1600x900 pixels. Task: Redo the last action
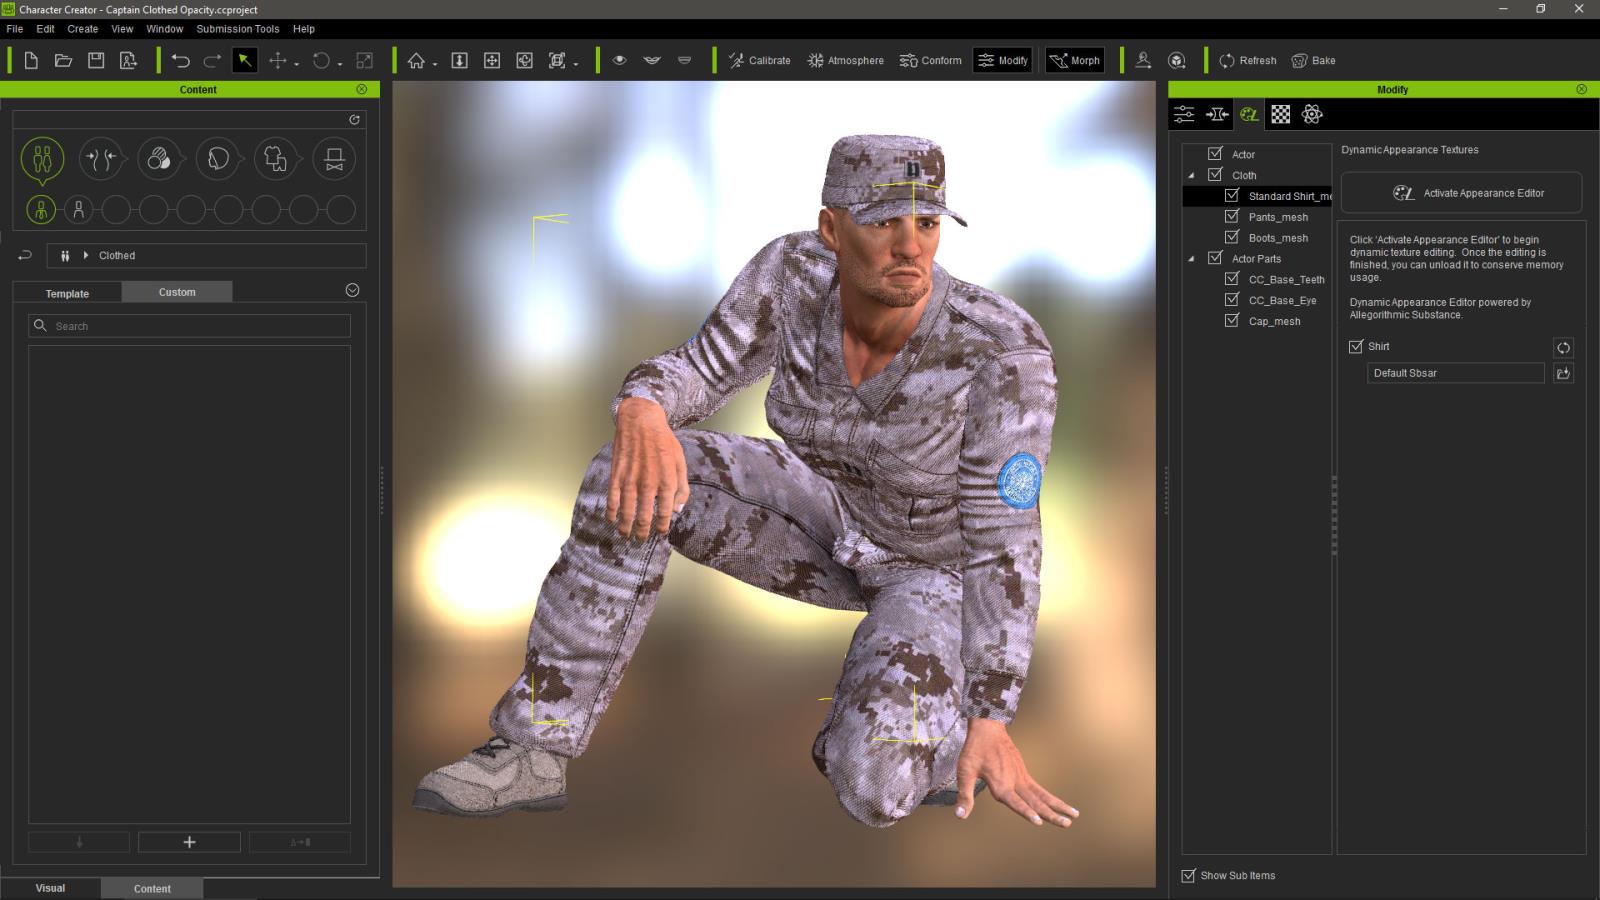[x=212, y=60]
